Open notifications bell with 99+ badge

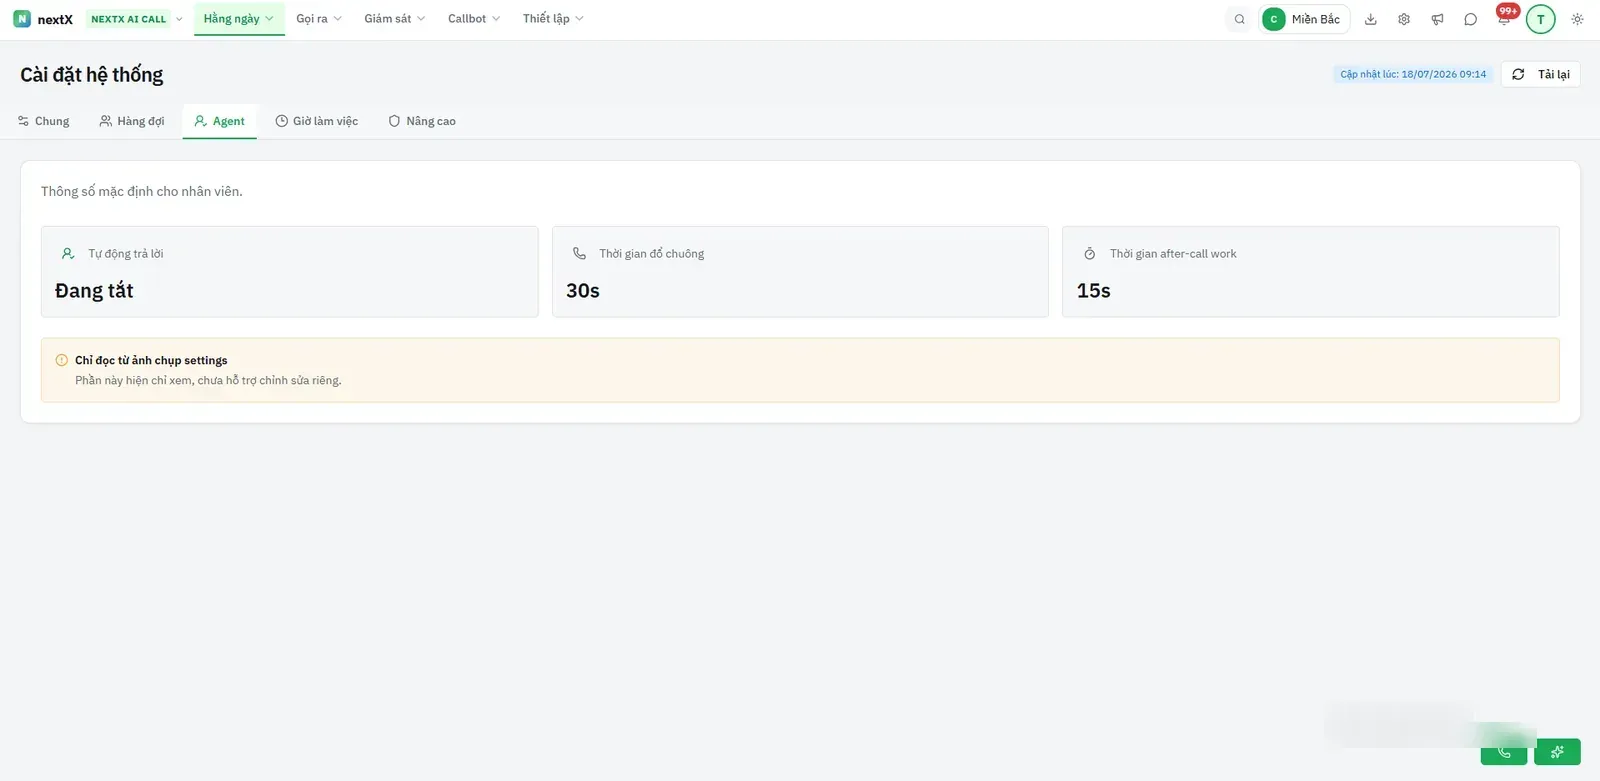(x=1504, y=18)
